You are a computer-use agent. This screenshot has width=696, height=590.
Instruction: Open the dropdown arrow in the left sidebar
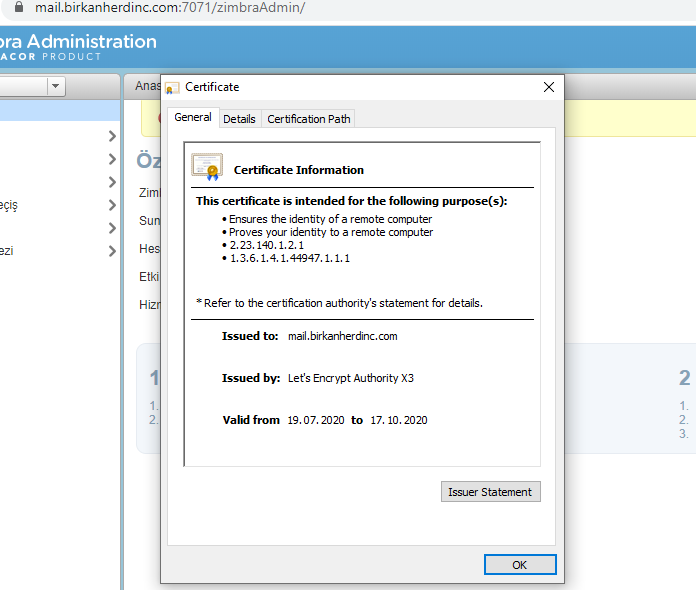pos(55,86)
